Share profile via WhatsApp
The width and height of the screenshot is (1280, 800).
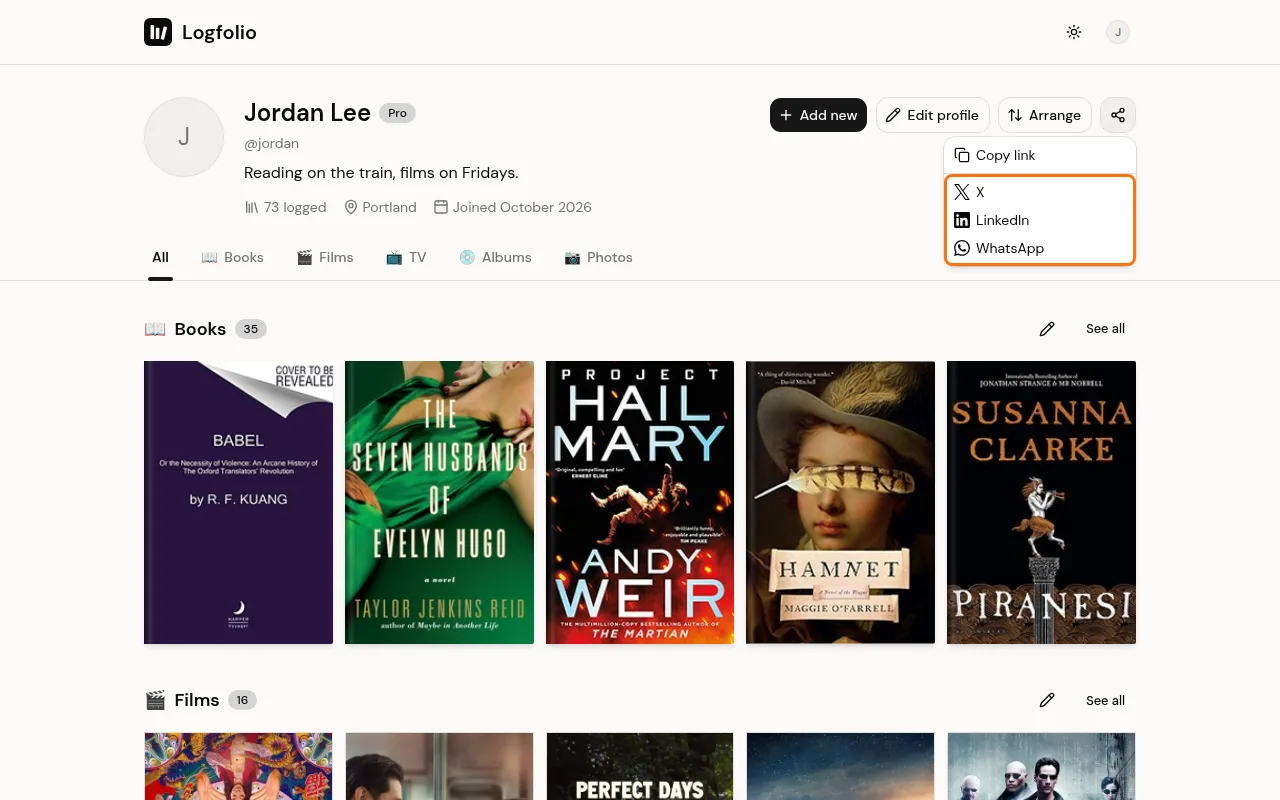pos(1040,248)
